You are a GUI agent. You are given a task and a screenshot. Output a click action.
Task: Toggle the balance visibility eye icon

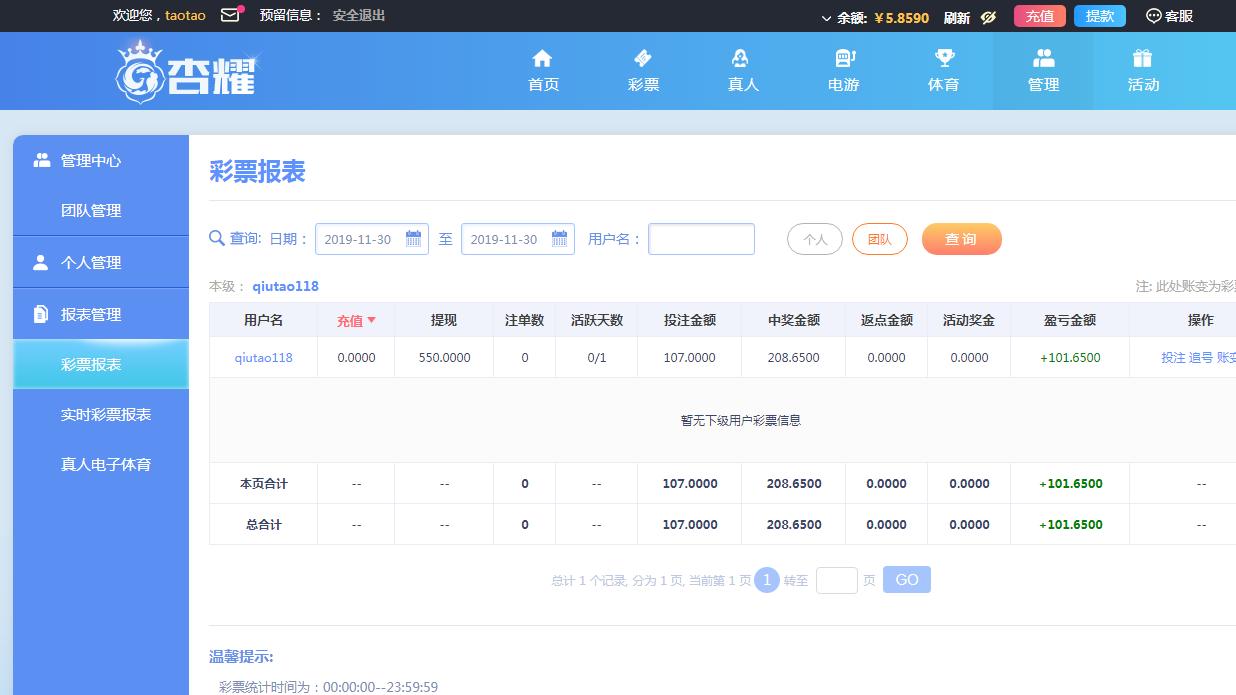(989, 17)
